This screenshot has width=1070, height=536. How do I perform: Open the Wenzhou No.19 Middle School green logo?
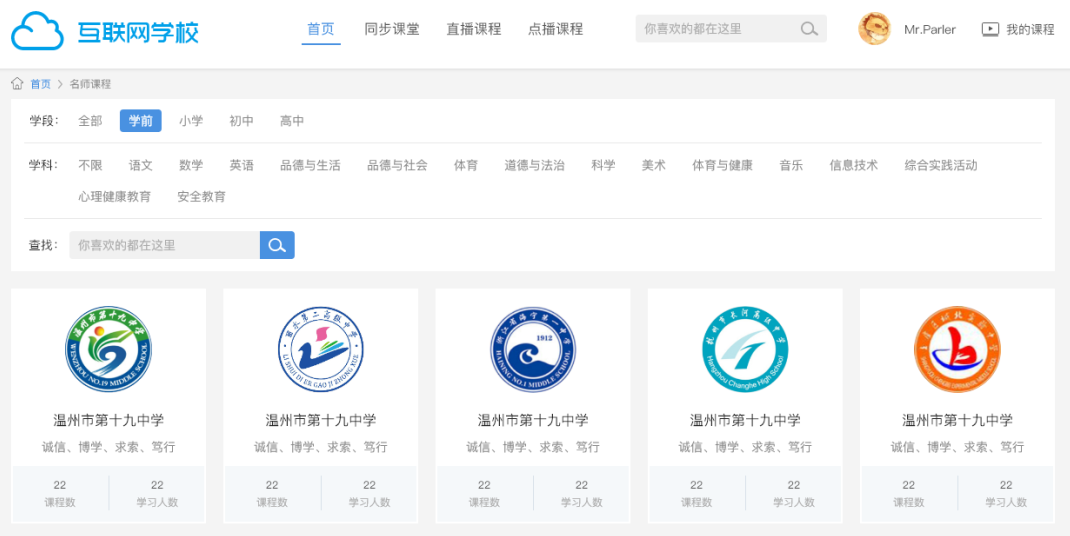[108, 349]
